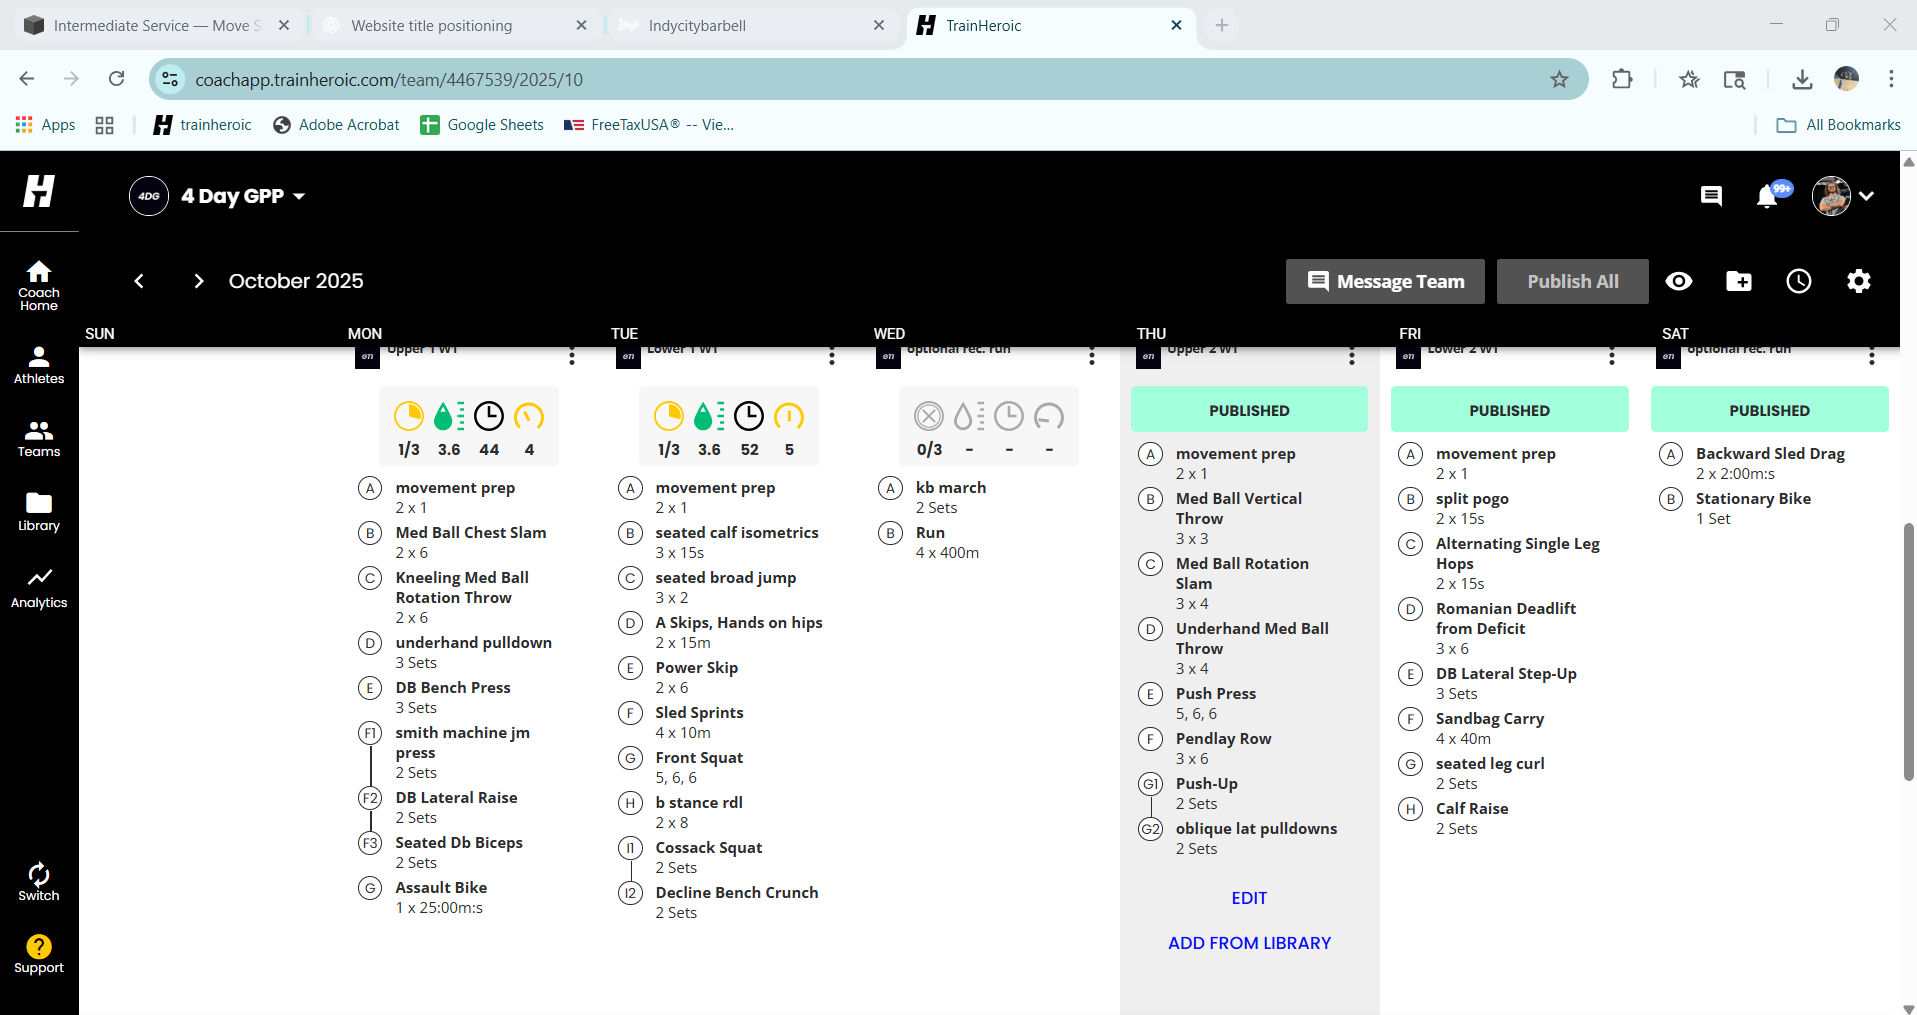The height and width of the screenshot is (1015, 1917).
Task: Click Monday completion 1/3 pie icon
Action: coord(409,416)
